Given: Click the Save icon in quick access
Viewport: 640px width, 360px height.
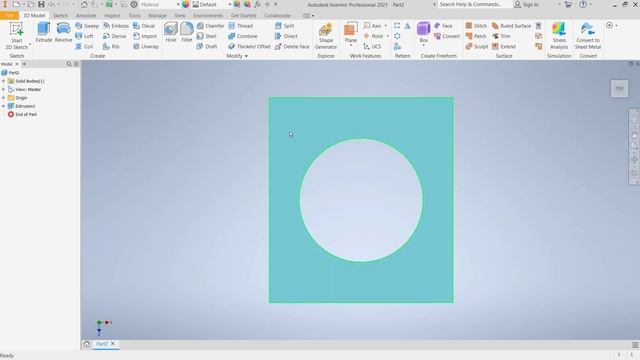Looking at the screenshot, I should (41, 4).
